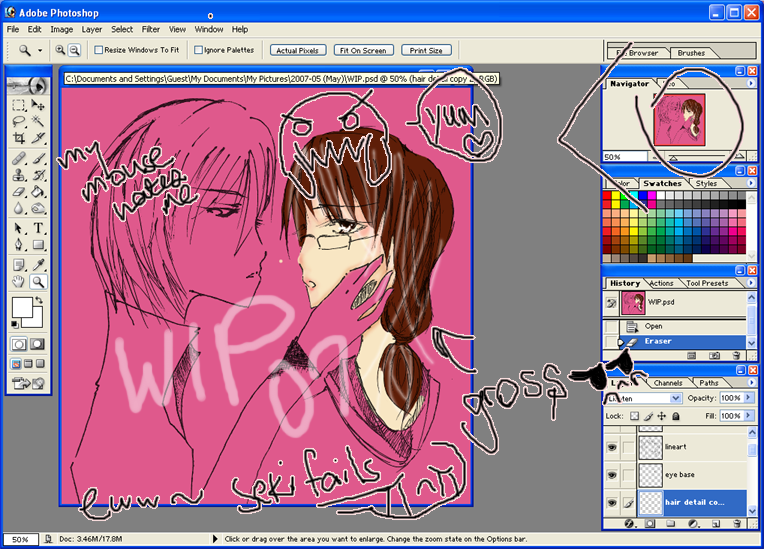The height and width of the screenshot is (549, 764).
Task: Swap foreground and background colors
Action: coord(39,301)
